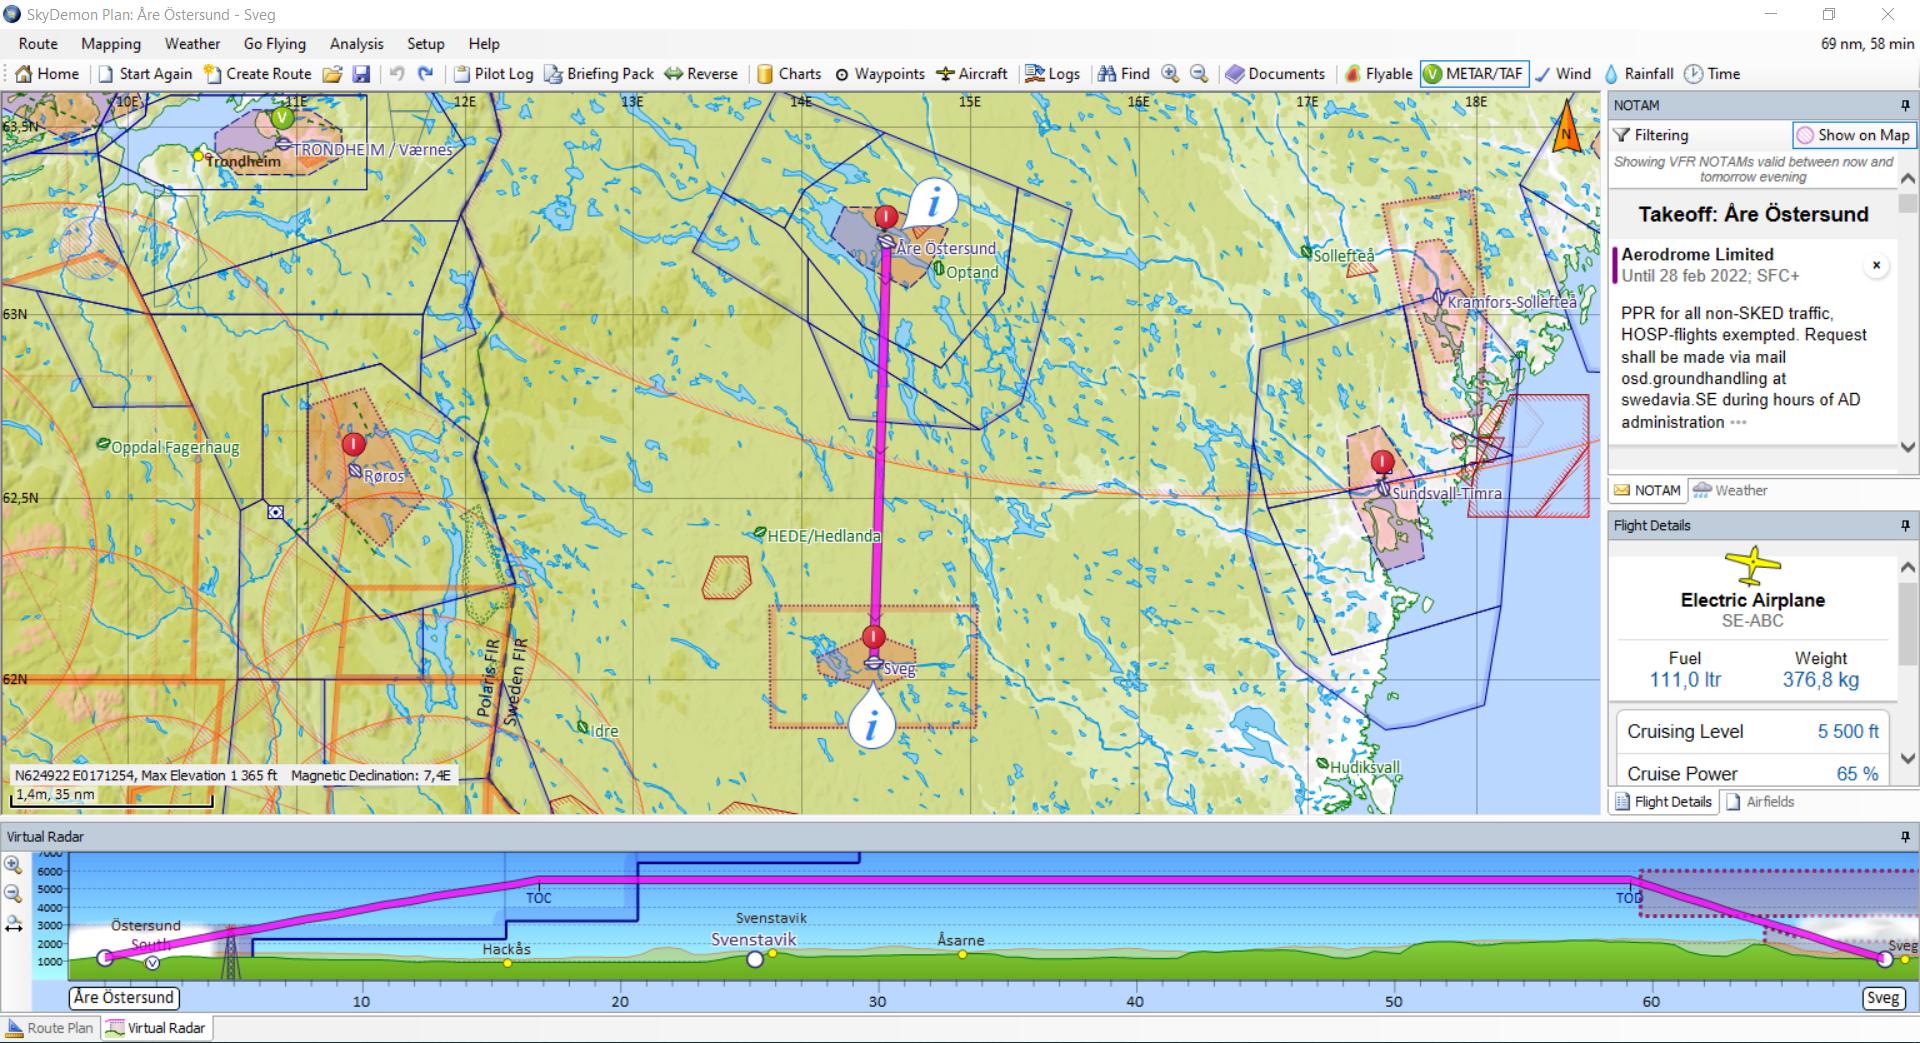Click the TOC marker on the profile

tap(539, 897)
